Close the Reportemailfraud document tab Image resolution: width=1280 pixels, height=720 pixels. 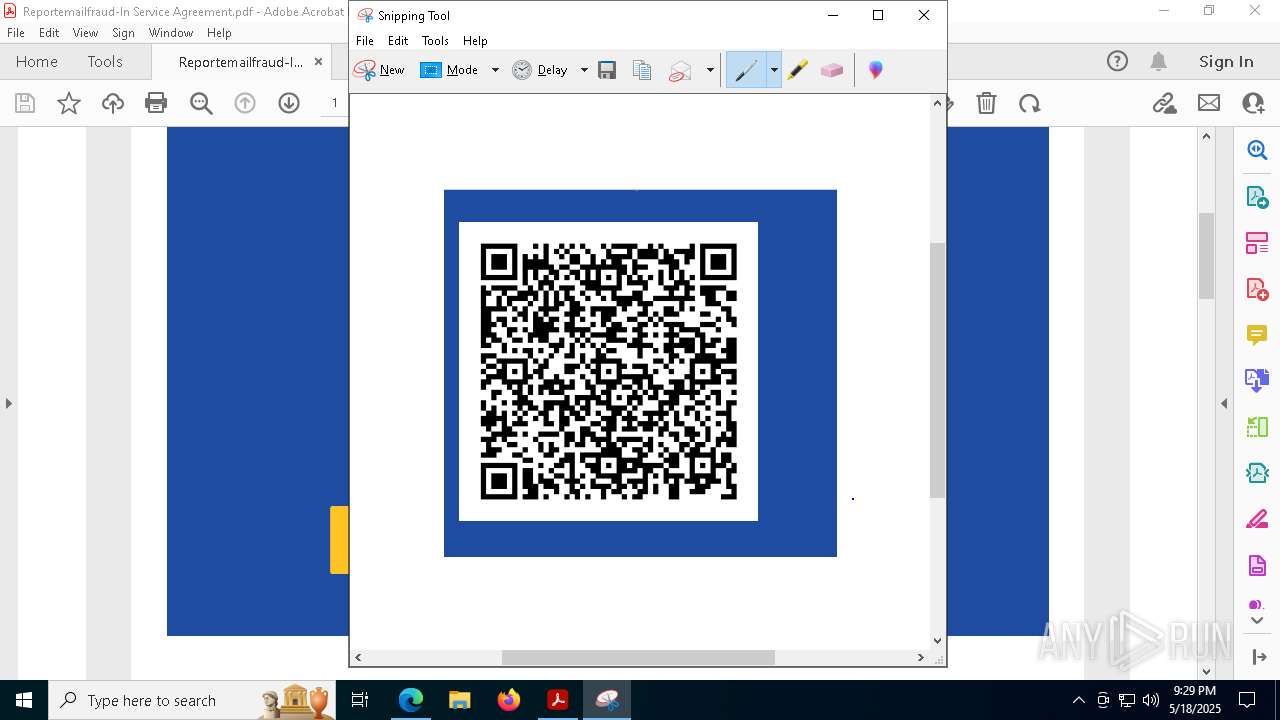[318, 62]
